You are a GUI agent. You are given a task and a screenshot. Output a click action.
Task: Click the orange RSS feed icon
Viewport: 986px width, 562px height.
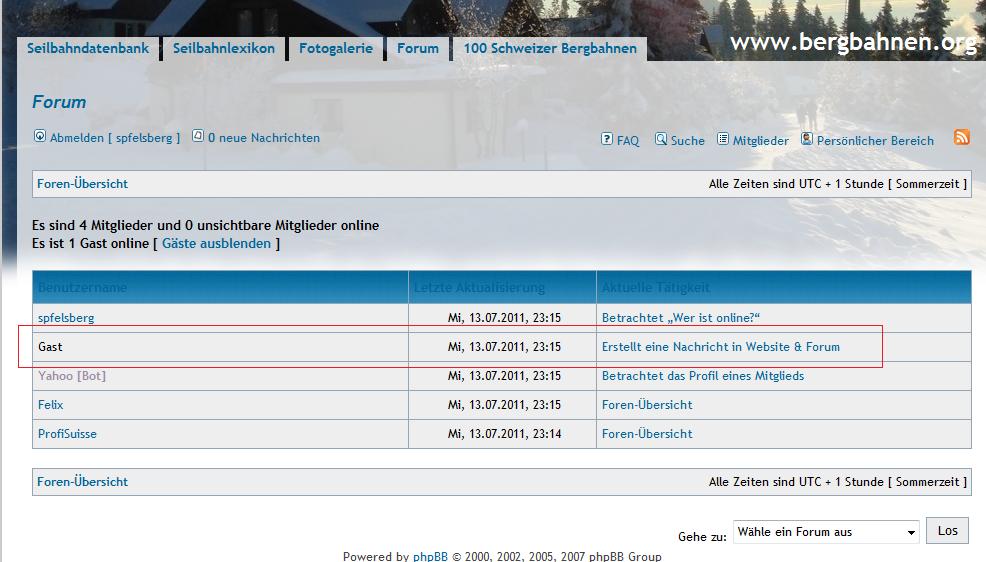click(x=962, y=138)
